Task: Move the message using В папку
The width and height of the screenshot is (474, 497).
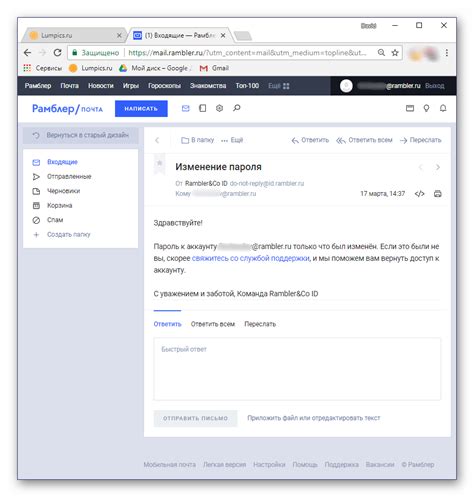Action: [x=197, y=140]
